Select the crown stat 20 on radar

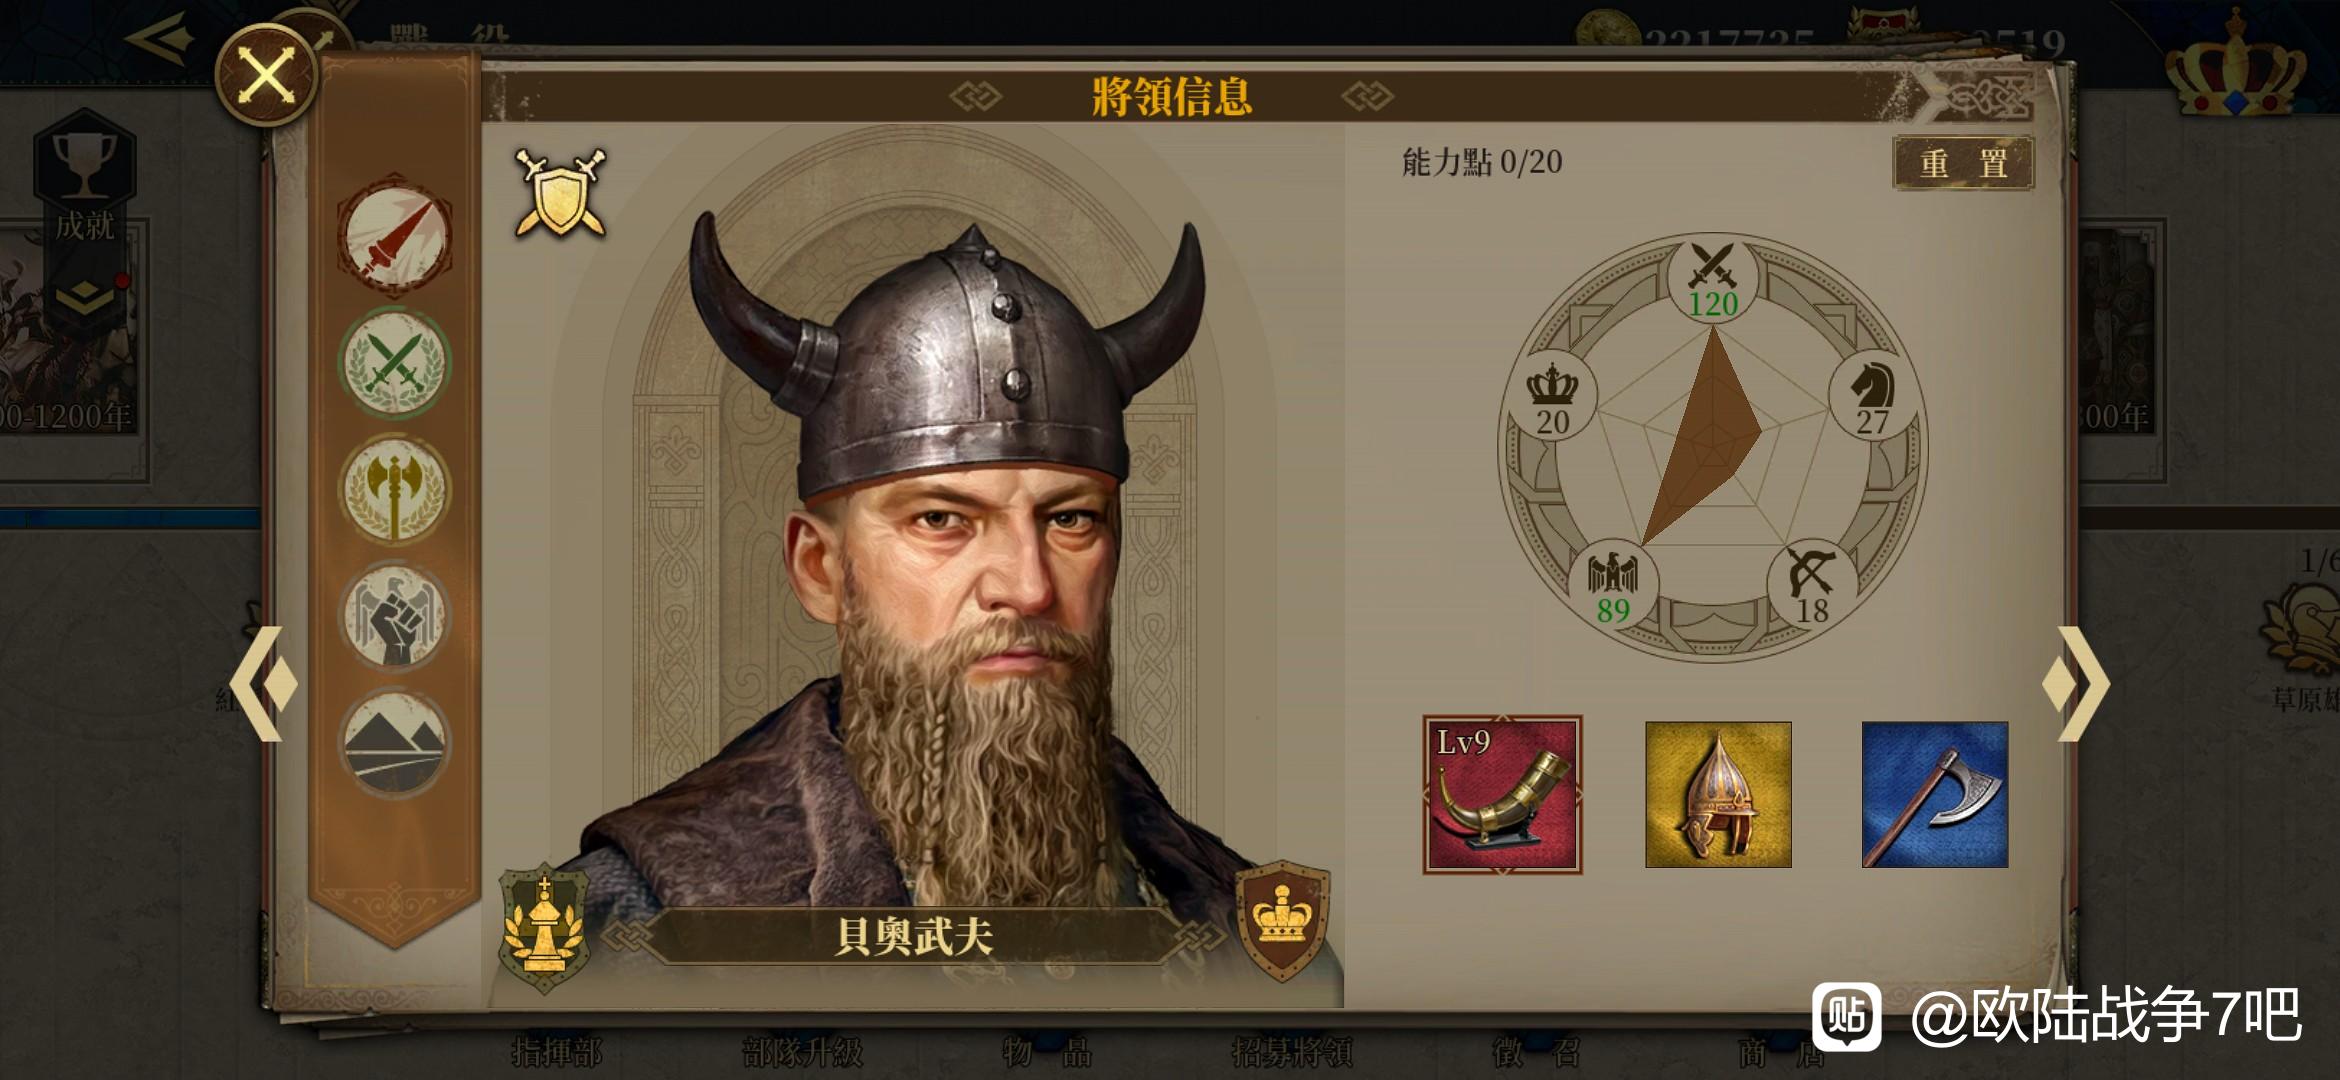click(1552, 398)
